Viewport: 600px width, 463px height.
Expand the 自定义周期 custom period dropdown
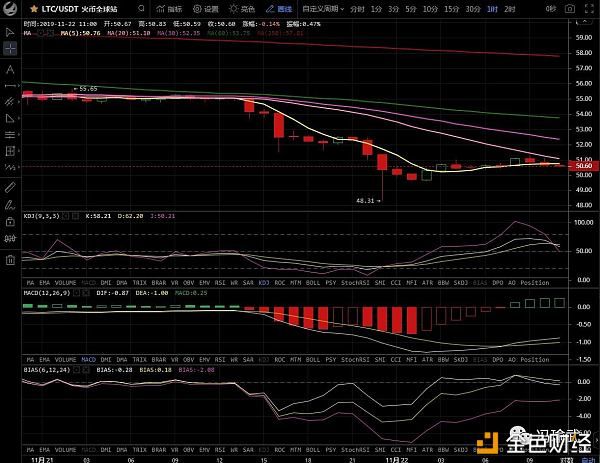pos(321,8)
